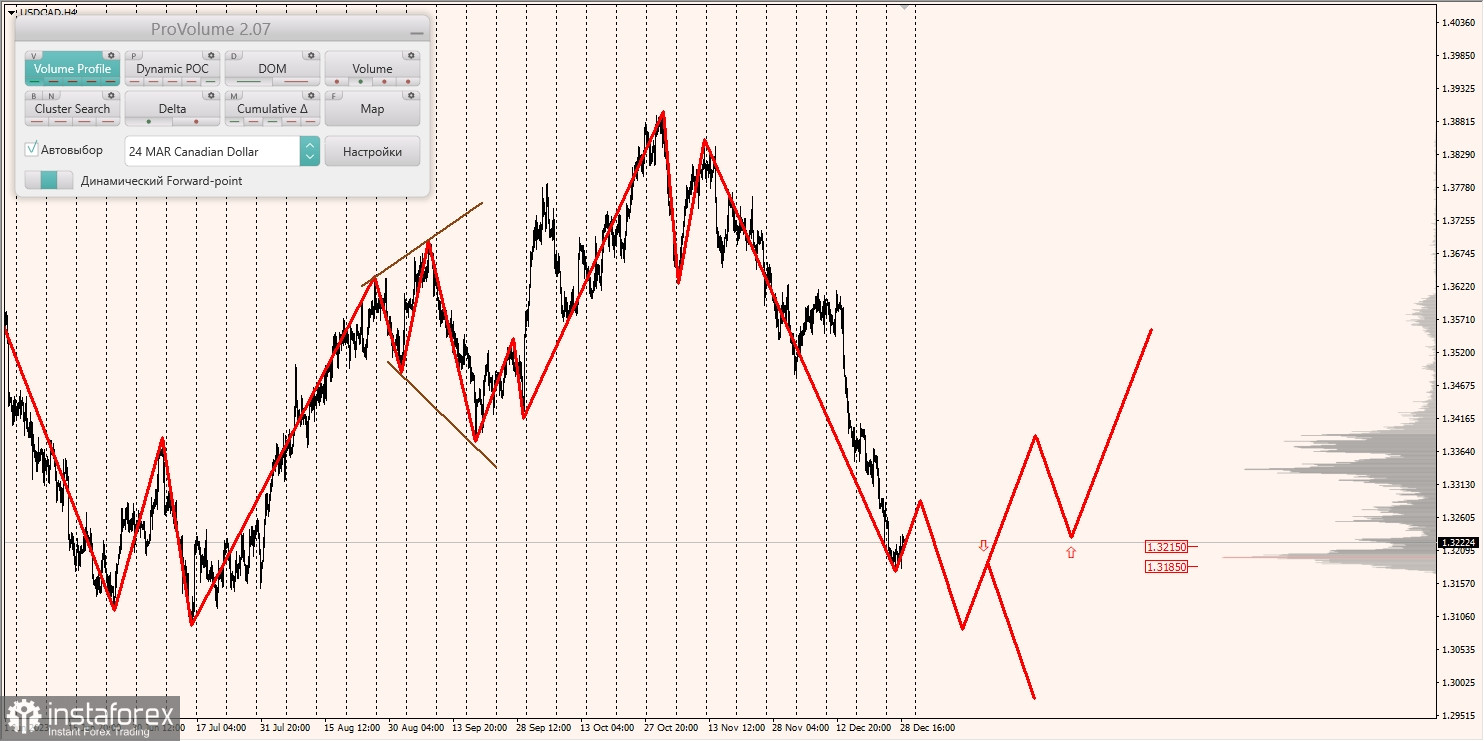Uncheck the Автовыбор checkbox
This screenshot has height=741, width=1484.
pos(31,149)
